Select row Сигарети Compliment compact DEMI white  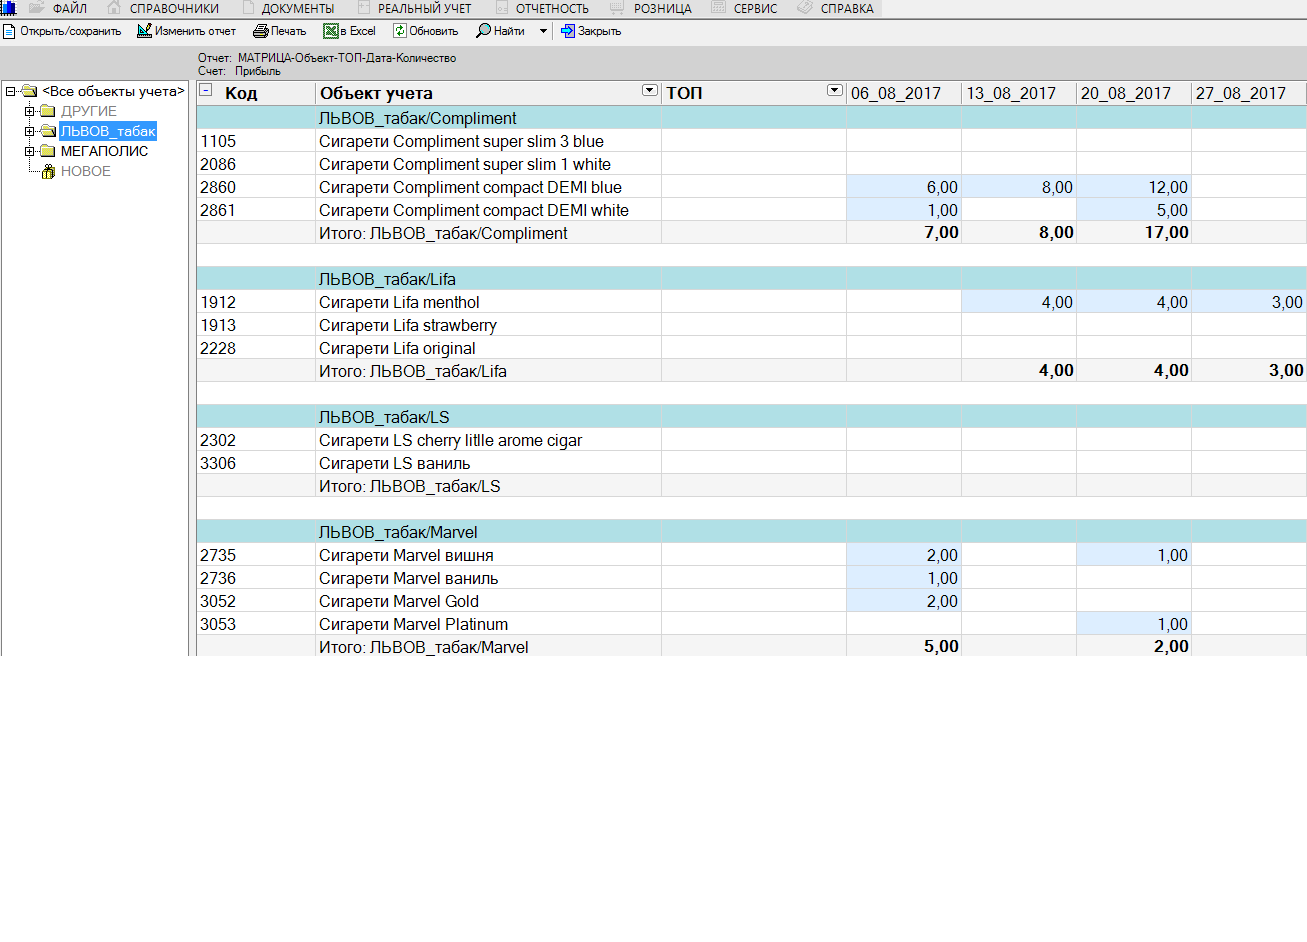(x=751, y=210)
